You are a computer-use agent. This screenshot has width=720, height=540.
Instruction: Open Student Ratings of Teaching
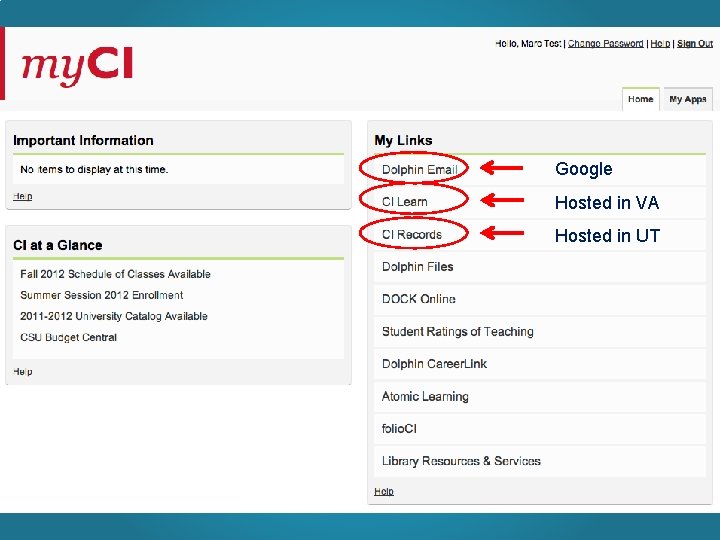click(458, 332)
